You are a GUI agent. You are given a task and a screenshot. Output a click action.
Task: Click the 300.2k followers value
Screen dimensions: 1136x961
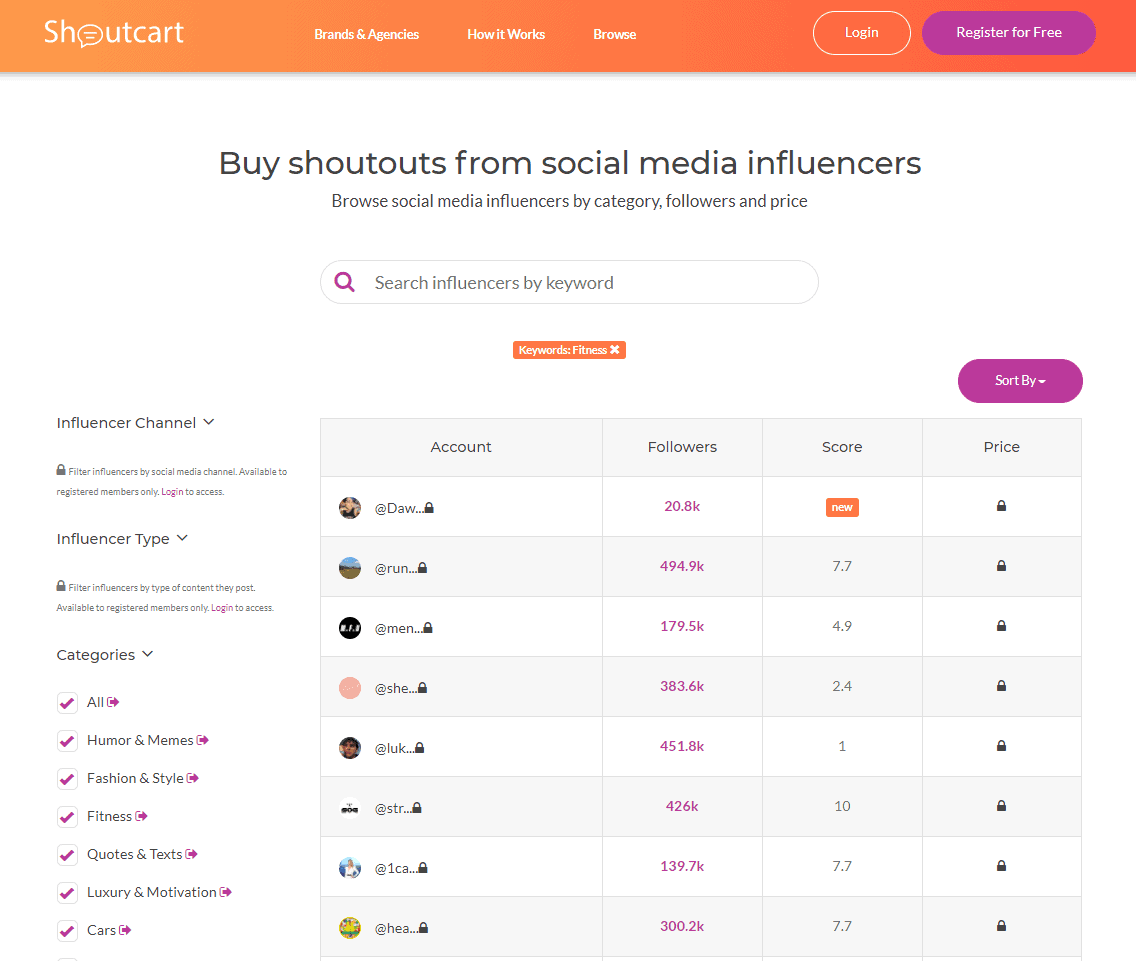[x=682, y=925]
